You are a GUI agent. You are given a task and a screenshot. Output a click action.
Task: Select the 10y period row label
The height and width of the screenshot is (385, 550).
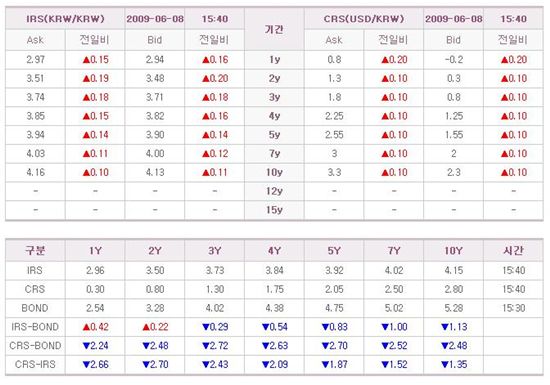click(x=274, y=173)
